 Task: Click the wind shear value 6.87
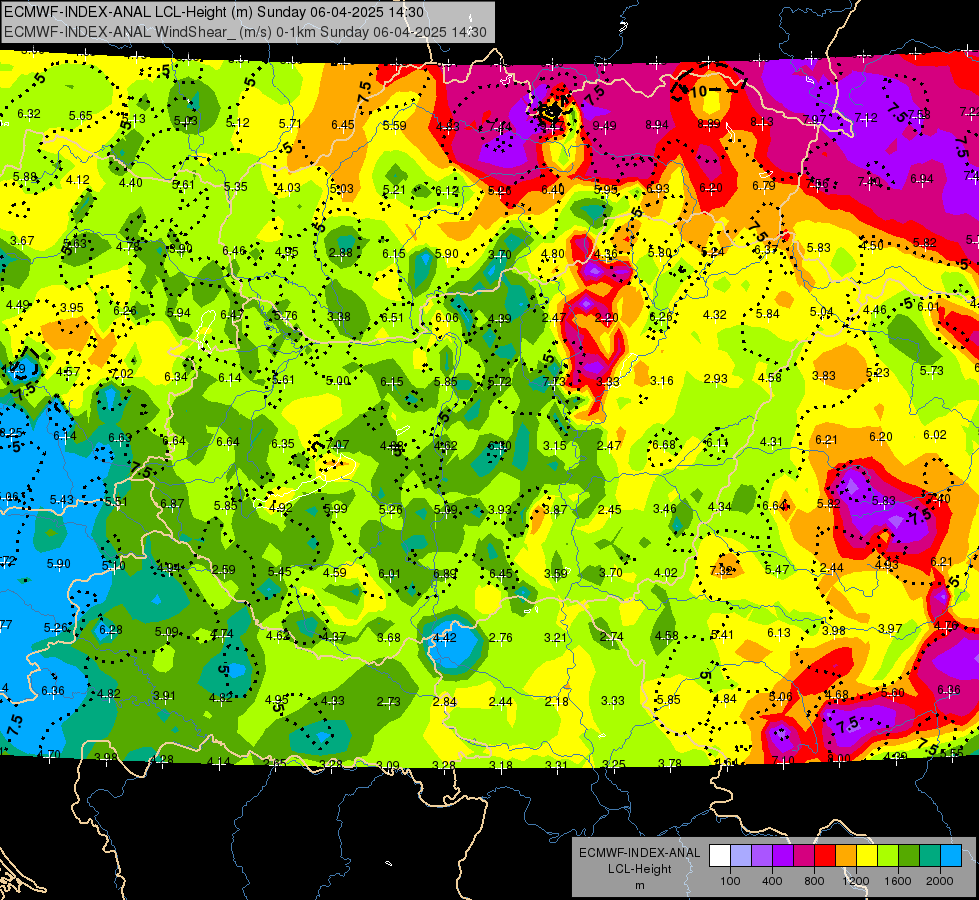click(172, 503)
